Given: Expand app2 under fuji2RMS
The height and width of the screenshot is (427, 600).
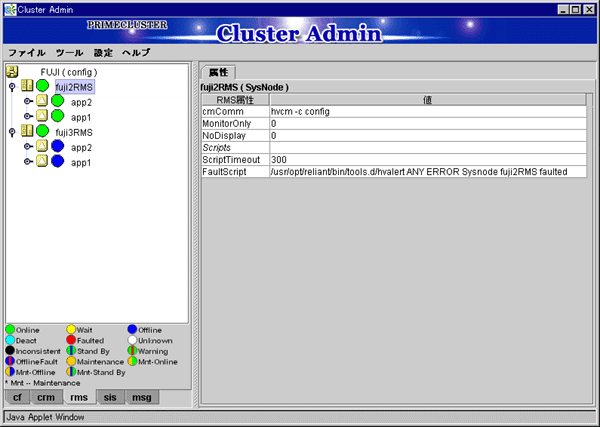Looking at the screenshot, I should pos(28,101).
